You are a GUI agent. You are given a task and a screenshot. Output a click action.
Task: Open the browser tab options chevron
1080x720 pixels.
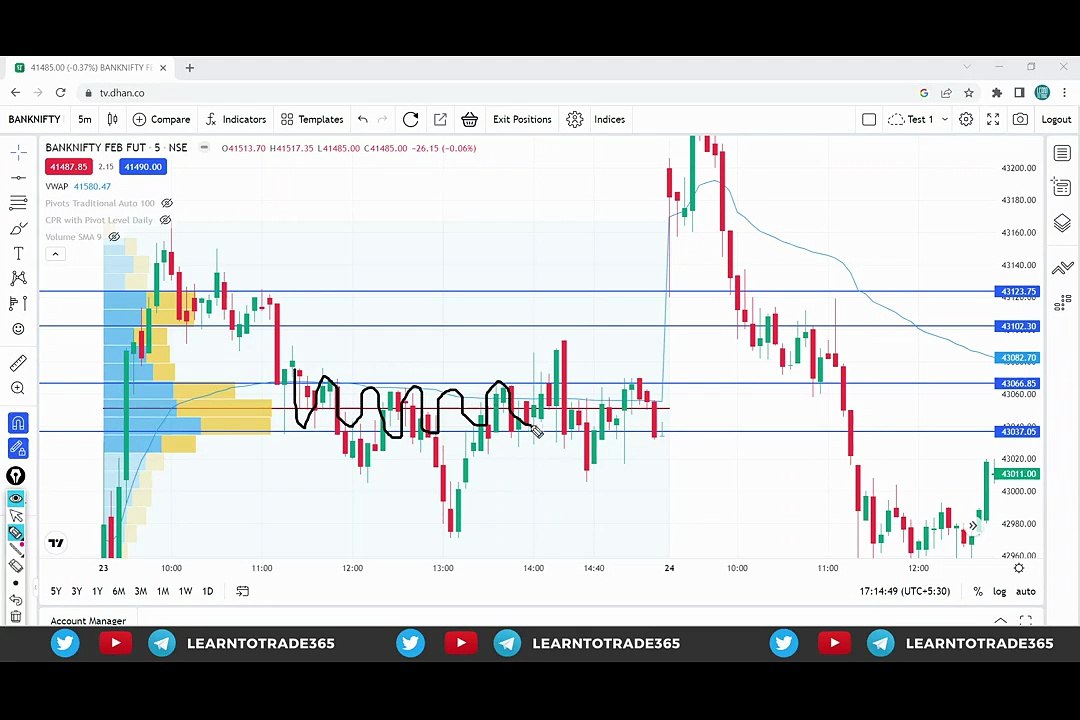click(967, 67)
